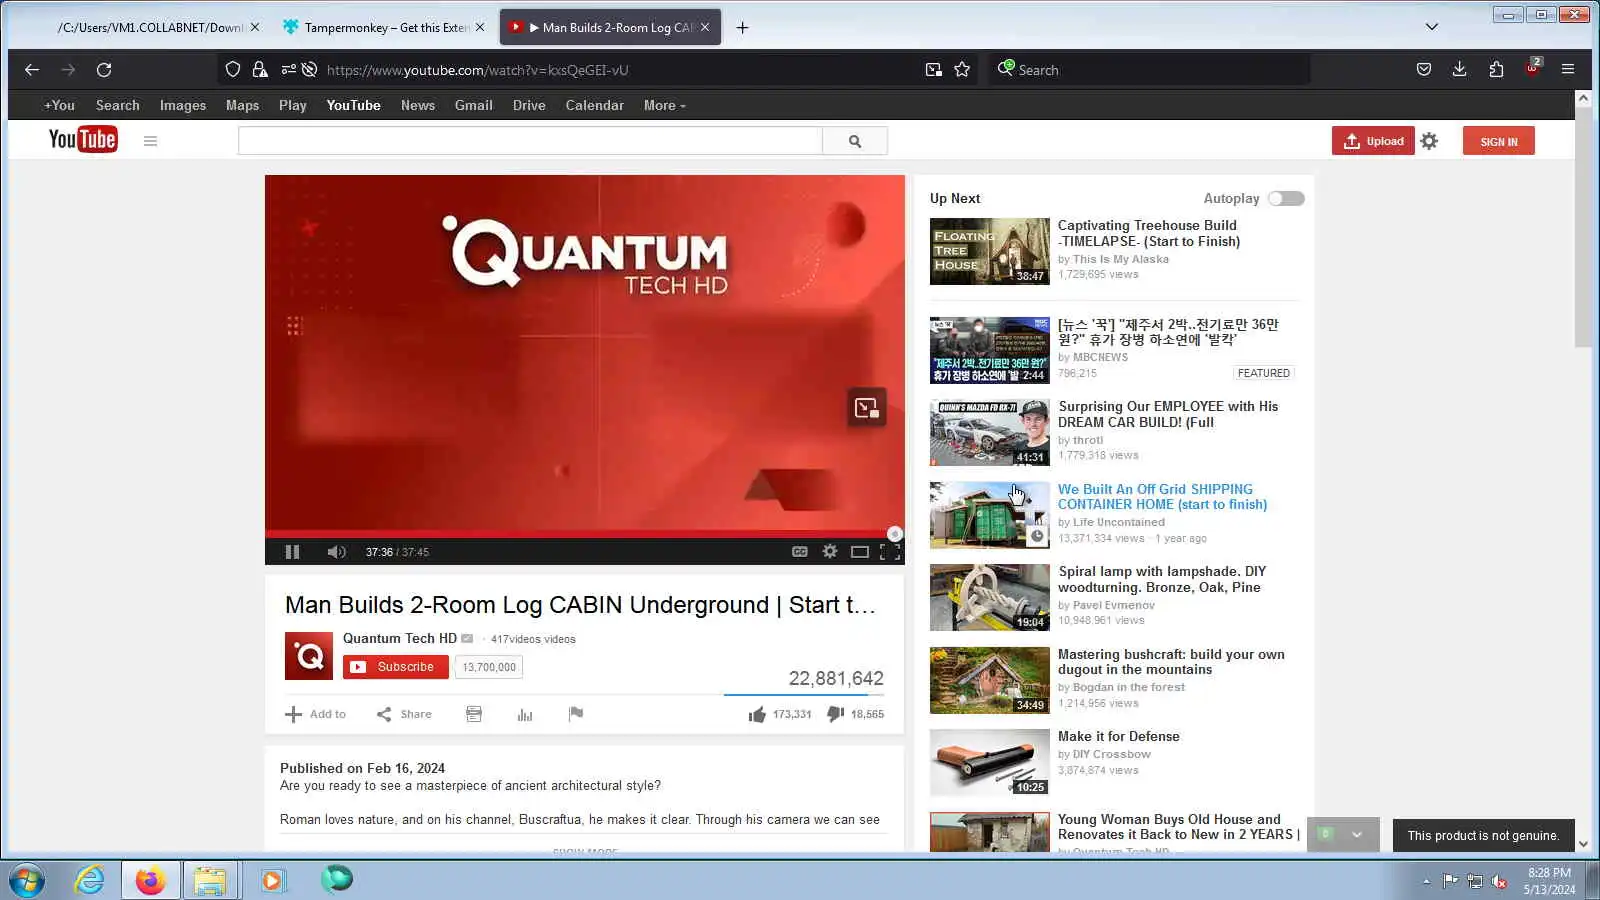Dislike the video with the thumbs down
This screenshot has height=900, width=1600.
click(x=835, y=714)
